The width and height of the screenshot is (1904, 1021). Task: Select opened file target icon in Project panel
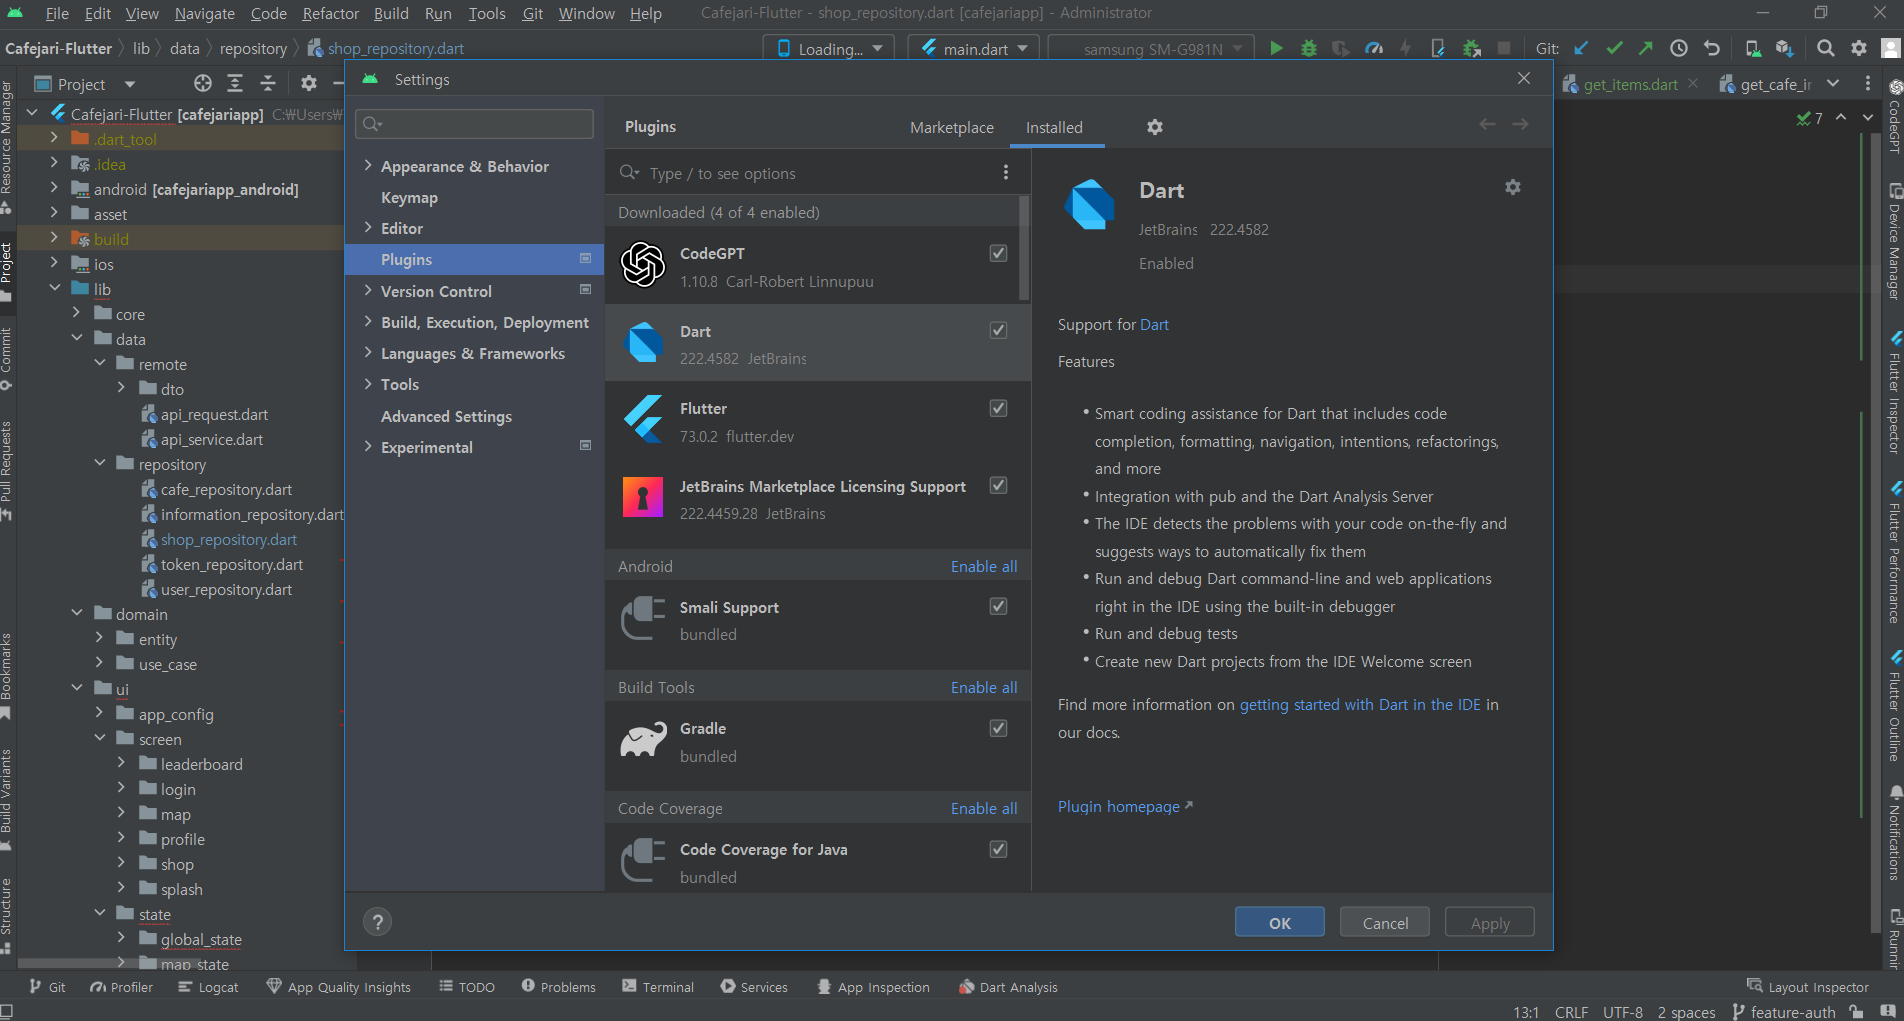[x=203, y=83]
